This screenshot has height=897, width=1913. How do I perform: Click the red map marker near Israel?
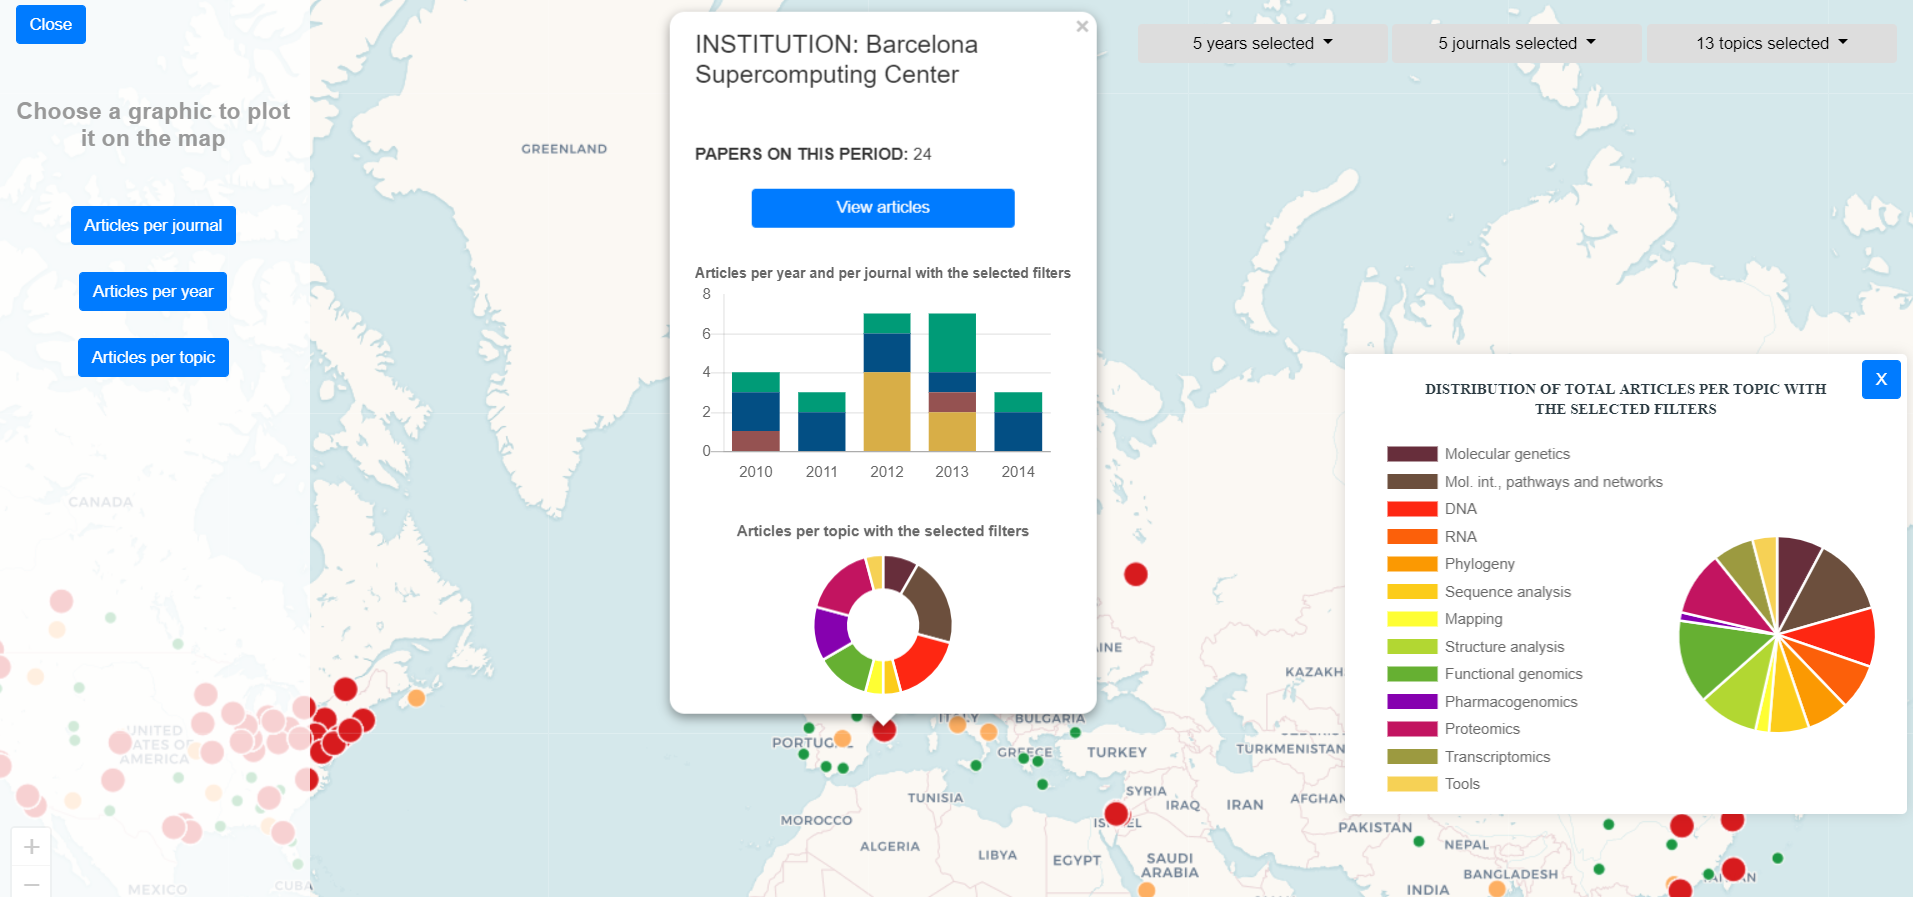[x=1116, y=813]
